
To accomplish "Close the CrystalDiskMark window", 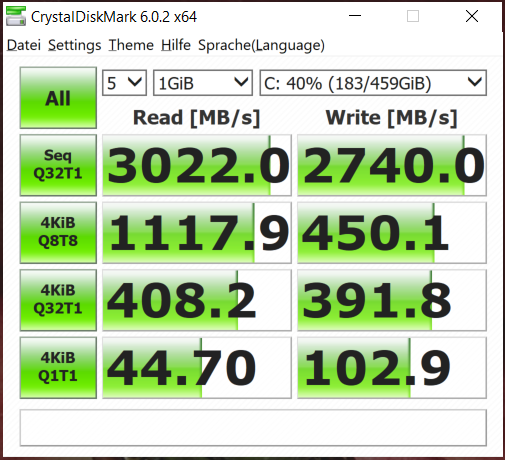I will pos(472,16).
